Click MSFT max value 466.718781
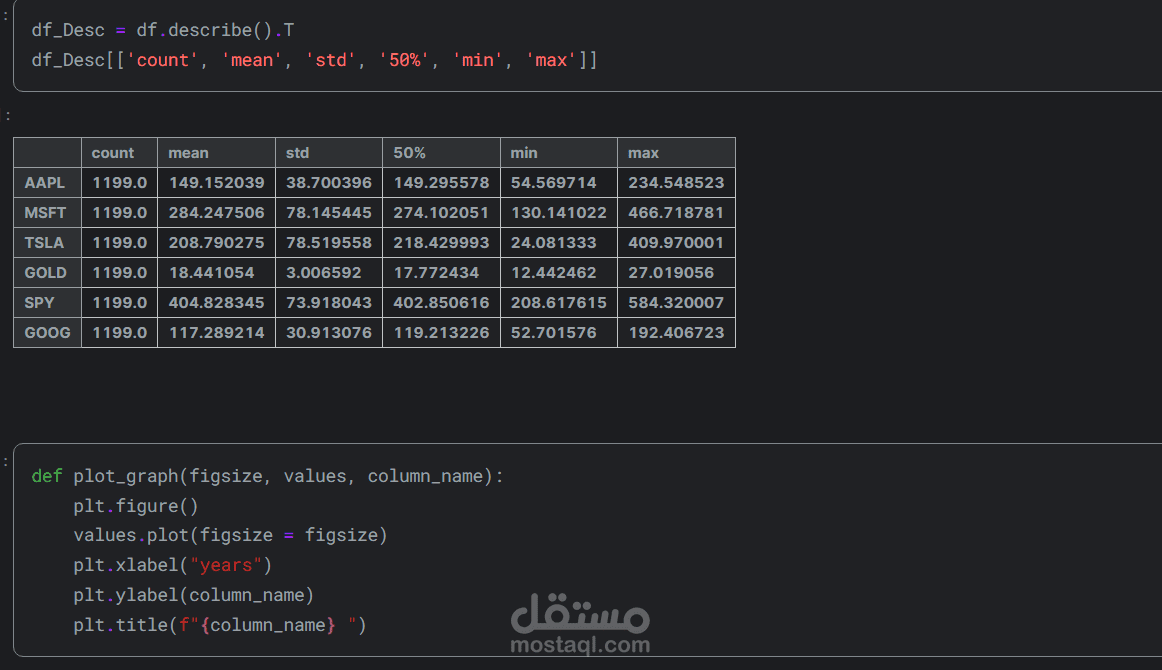Image resolution: width=1162 pixels, height=670 pixels. (676, 213)
